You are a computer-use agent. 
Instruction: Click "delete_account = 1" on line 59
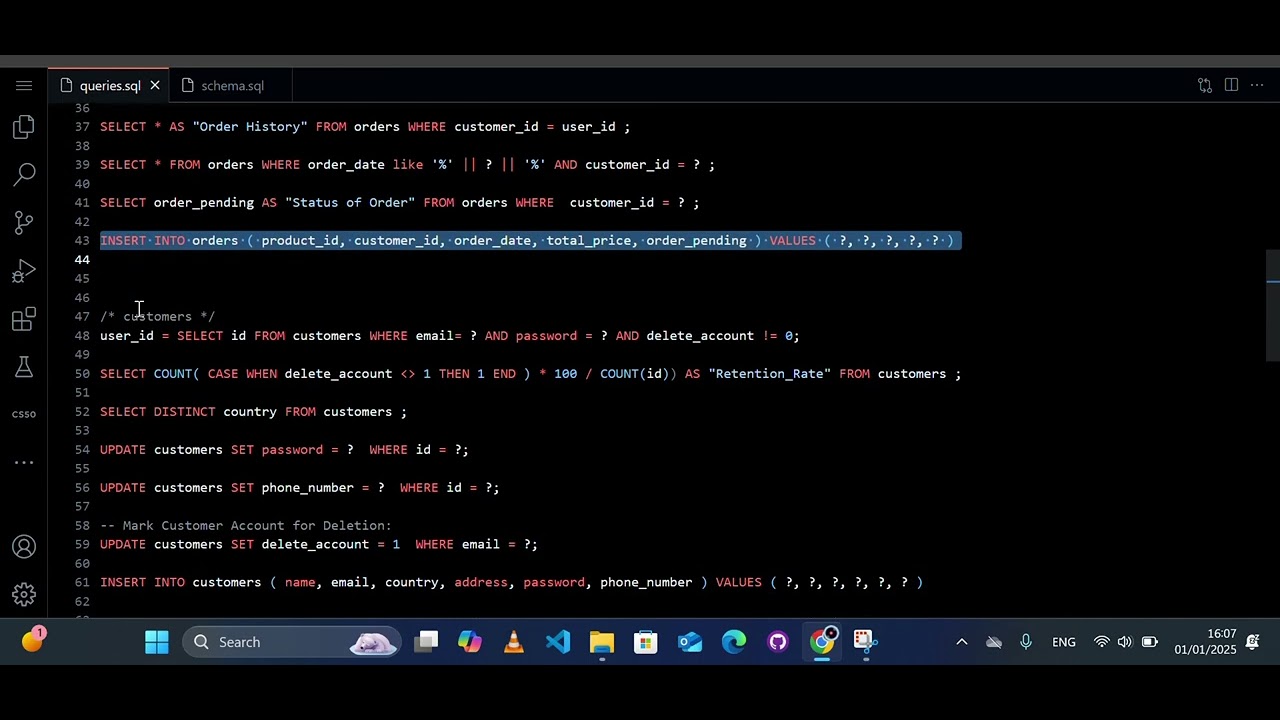coord(331,545)
